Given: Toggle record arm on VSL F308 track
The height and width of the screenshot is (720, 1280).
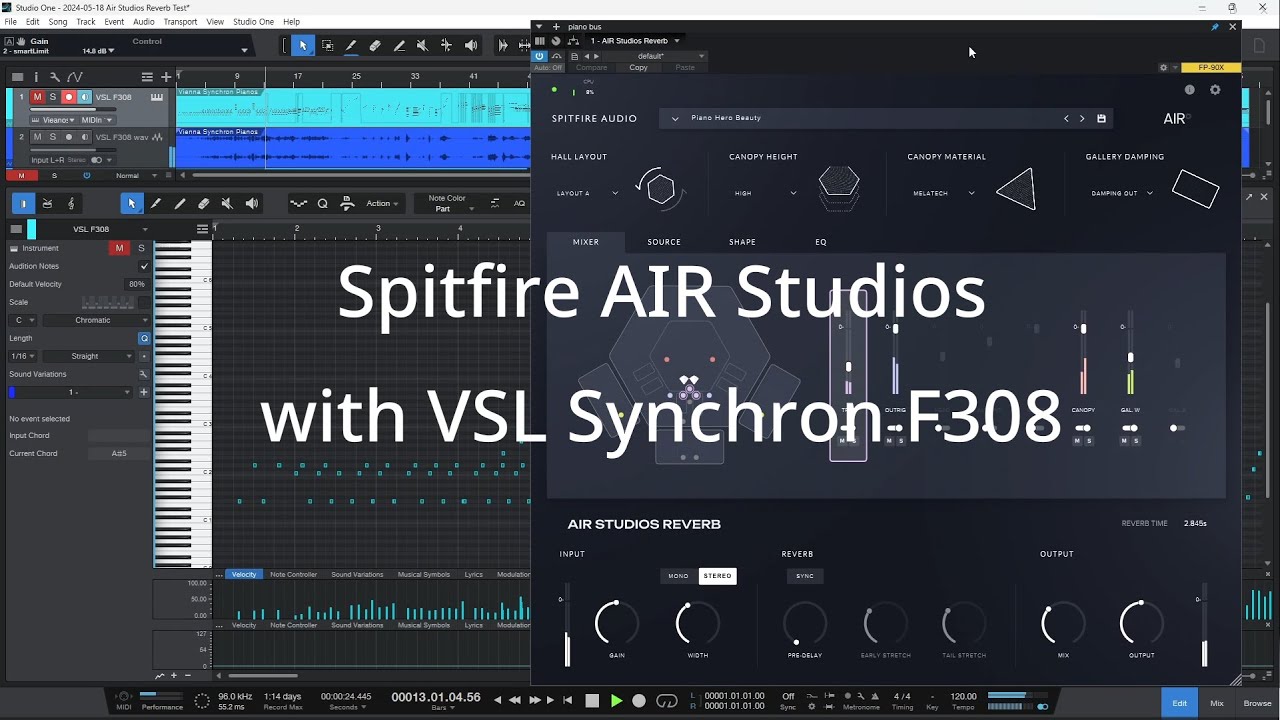Looking at the screenshot, I should point(69,97).
